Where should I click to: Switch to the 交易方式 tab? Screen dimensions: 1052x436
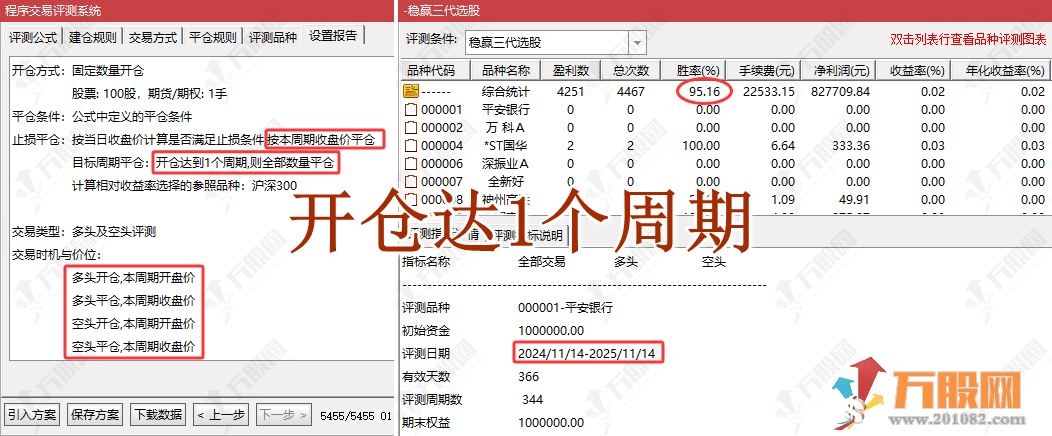pyautogui.click(x=152, y=37)
